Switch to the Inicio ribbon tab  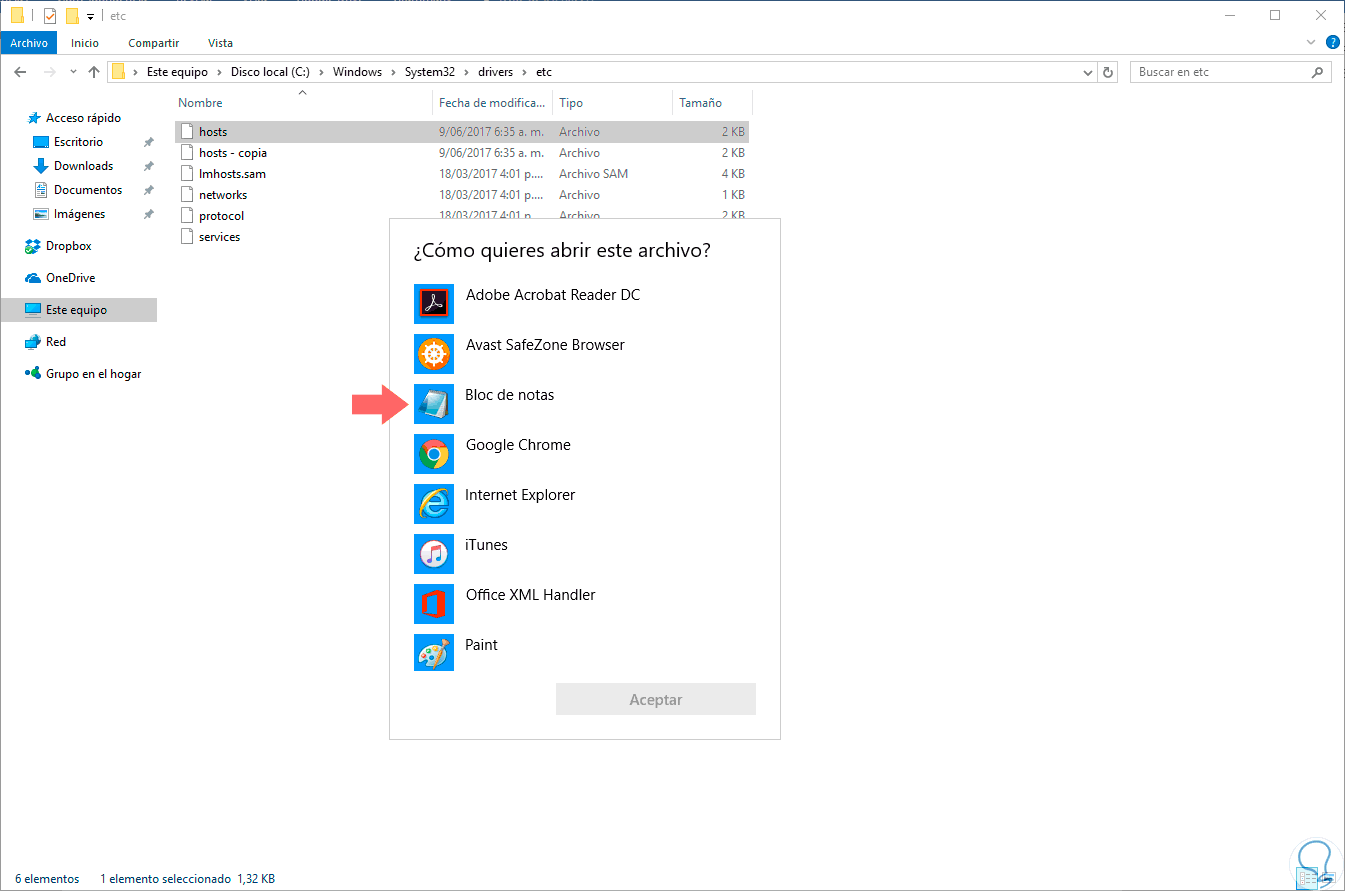tap(85, 43)
